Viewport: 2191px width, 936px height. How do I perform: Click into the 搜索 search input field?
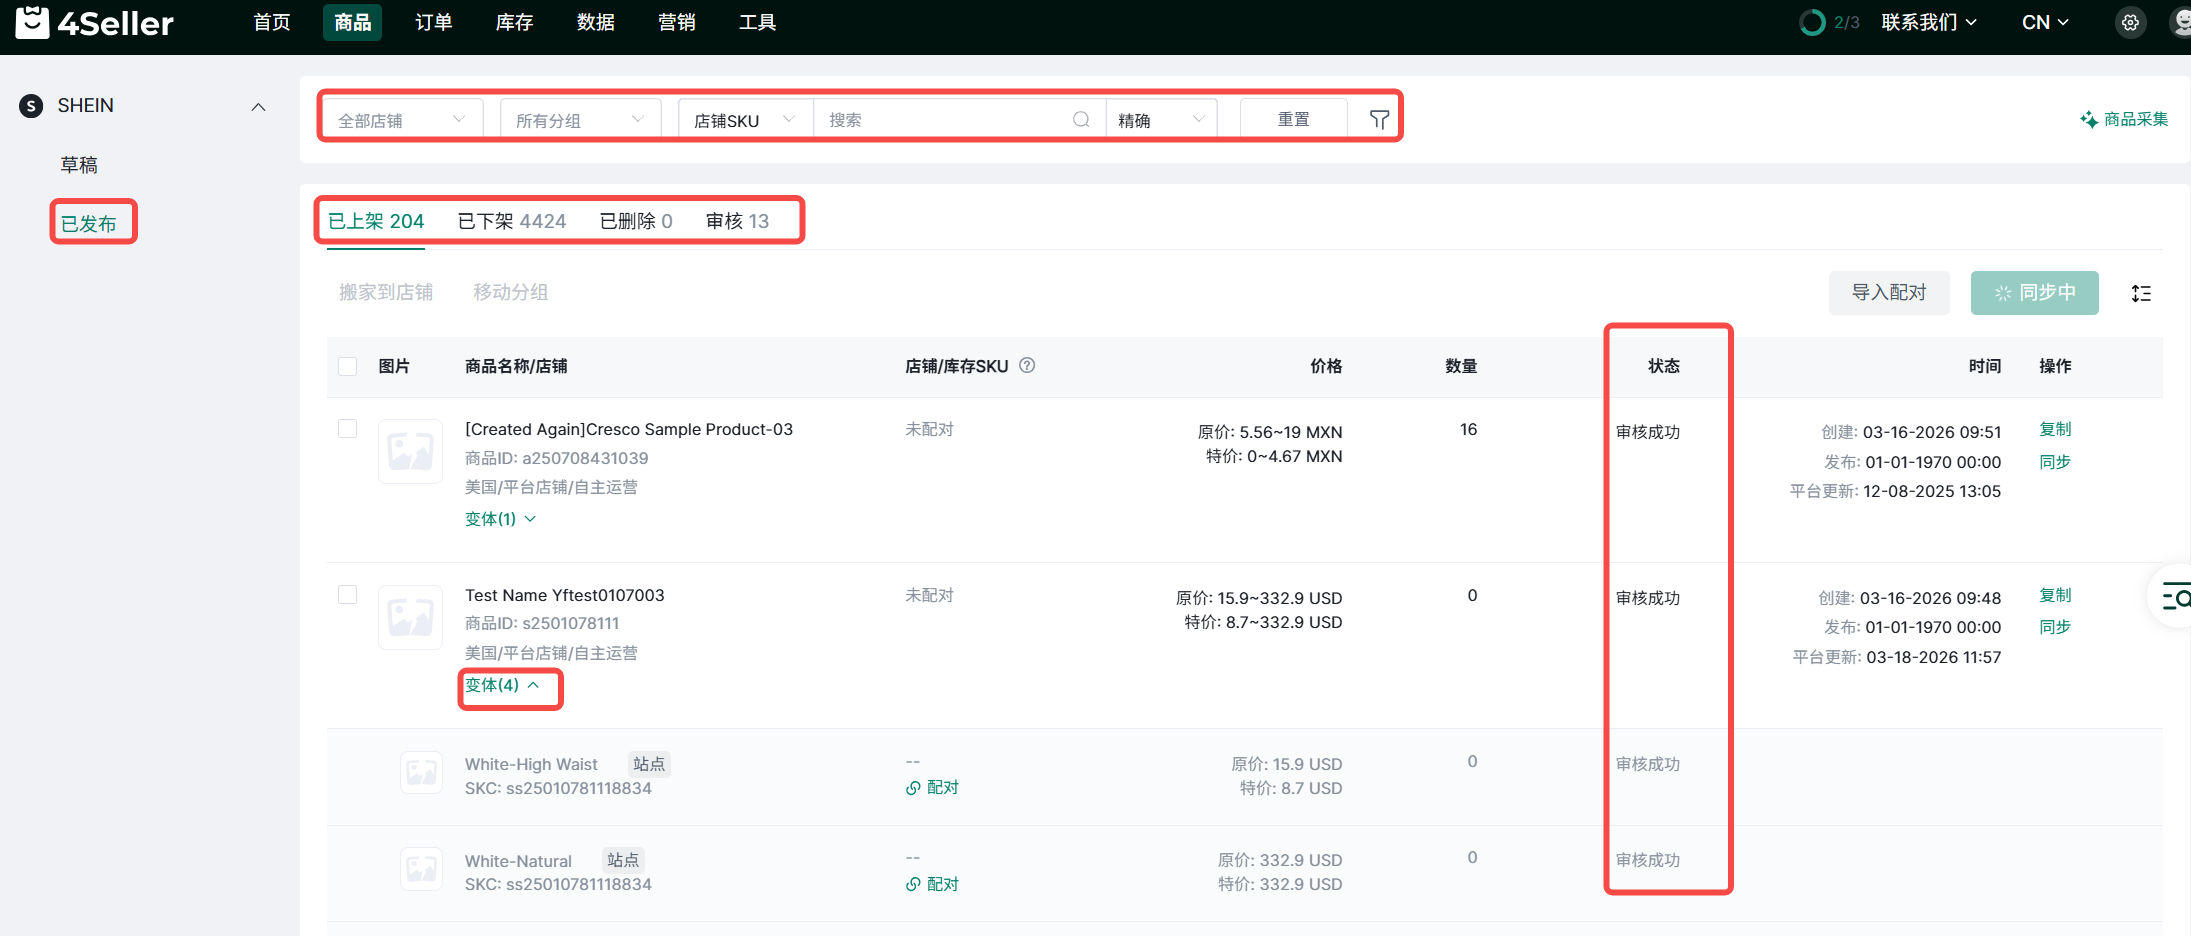940,120
